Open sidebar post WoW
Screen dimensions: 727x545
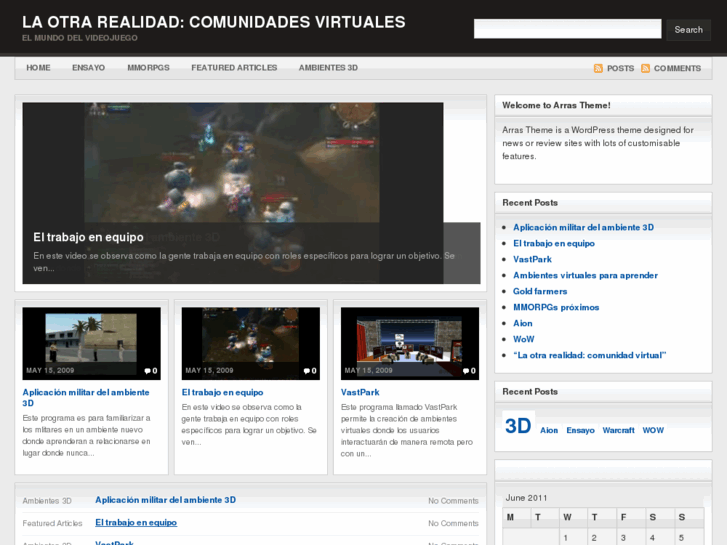coord(523,339)
